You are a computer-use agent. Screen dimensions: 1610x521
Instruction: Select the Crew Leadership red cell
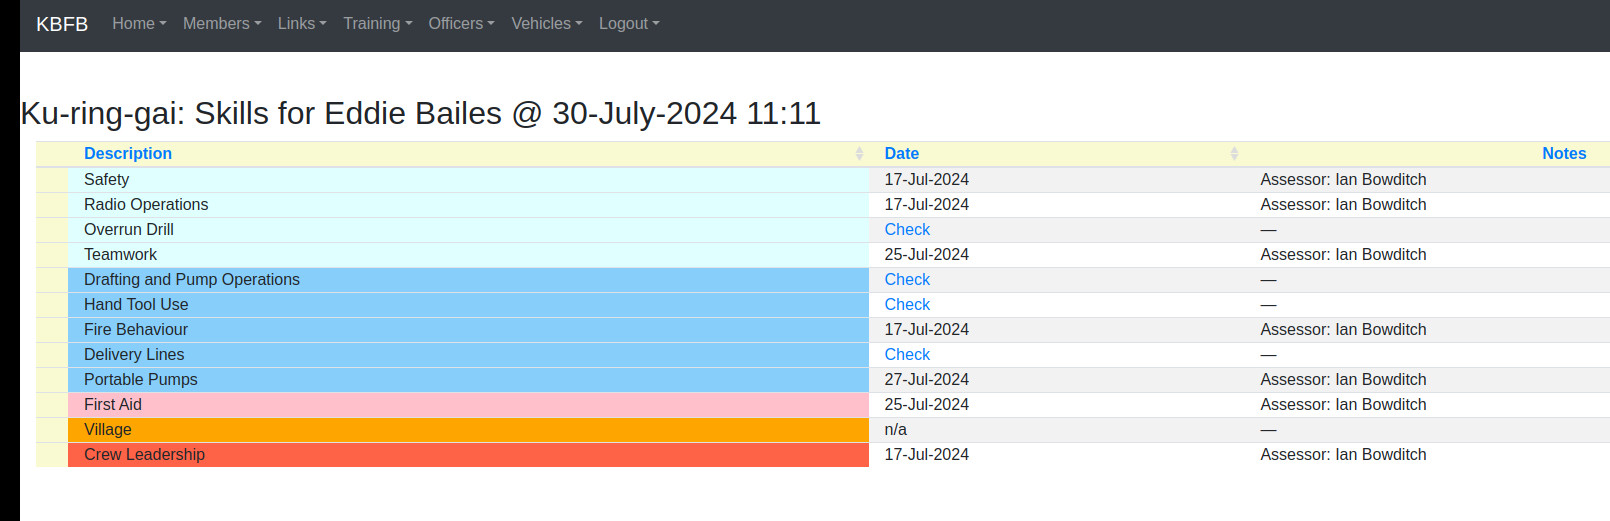click(x=468, y=455)
